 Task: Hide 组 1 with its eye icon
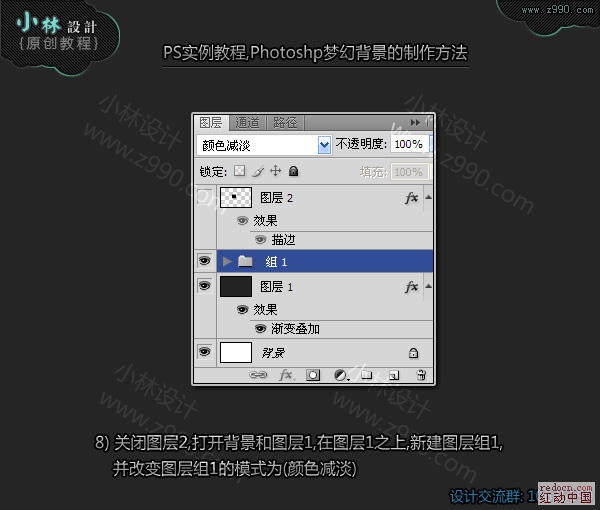pos(204,261)
